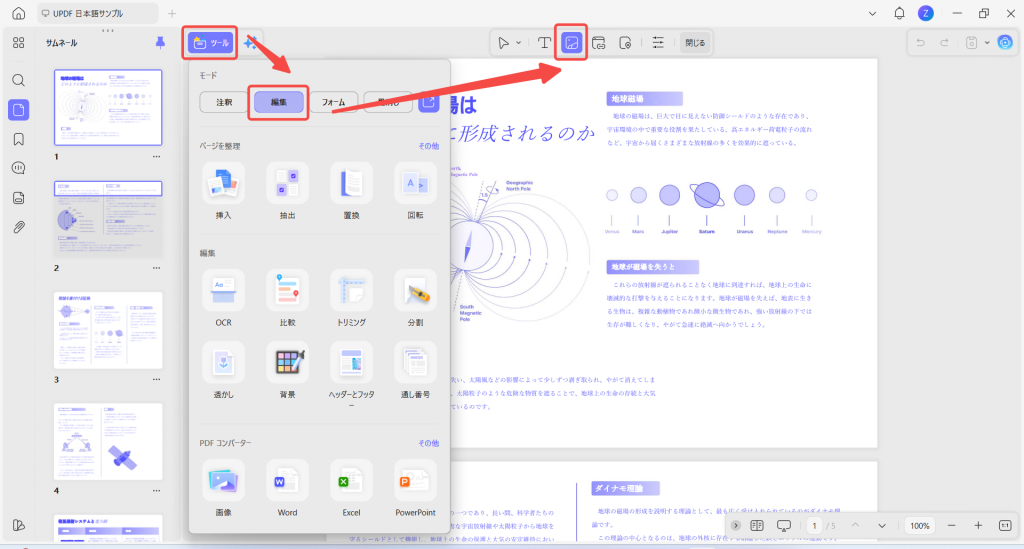Image resolution: width=1024 pixels, height=549 pixels.
Task: Open the ツール (Tools) menu button
Action: coord(210,43)
